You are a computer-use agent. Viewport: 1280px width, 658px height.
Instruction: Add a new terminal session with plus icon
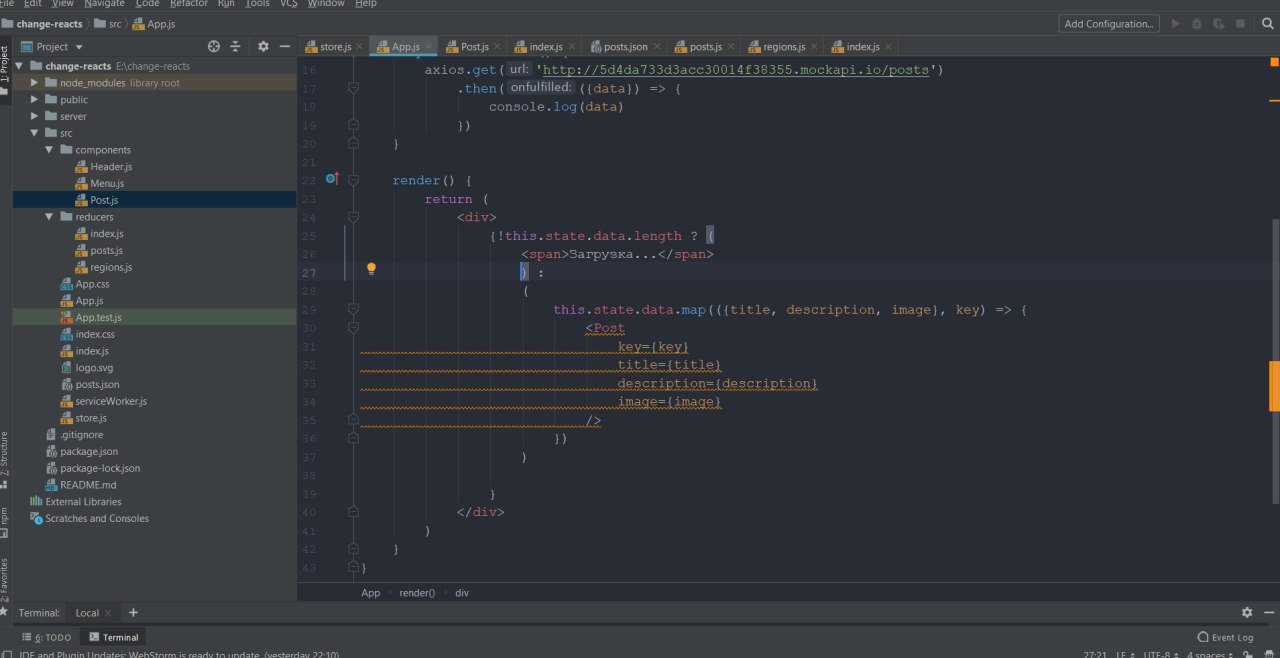tap(133, 612)
